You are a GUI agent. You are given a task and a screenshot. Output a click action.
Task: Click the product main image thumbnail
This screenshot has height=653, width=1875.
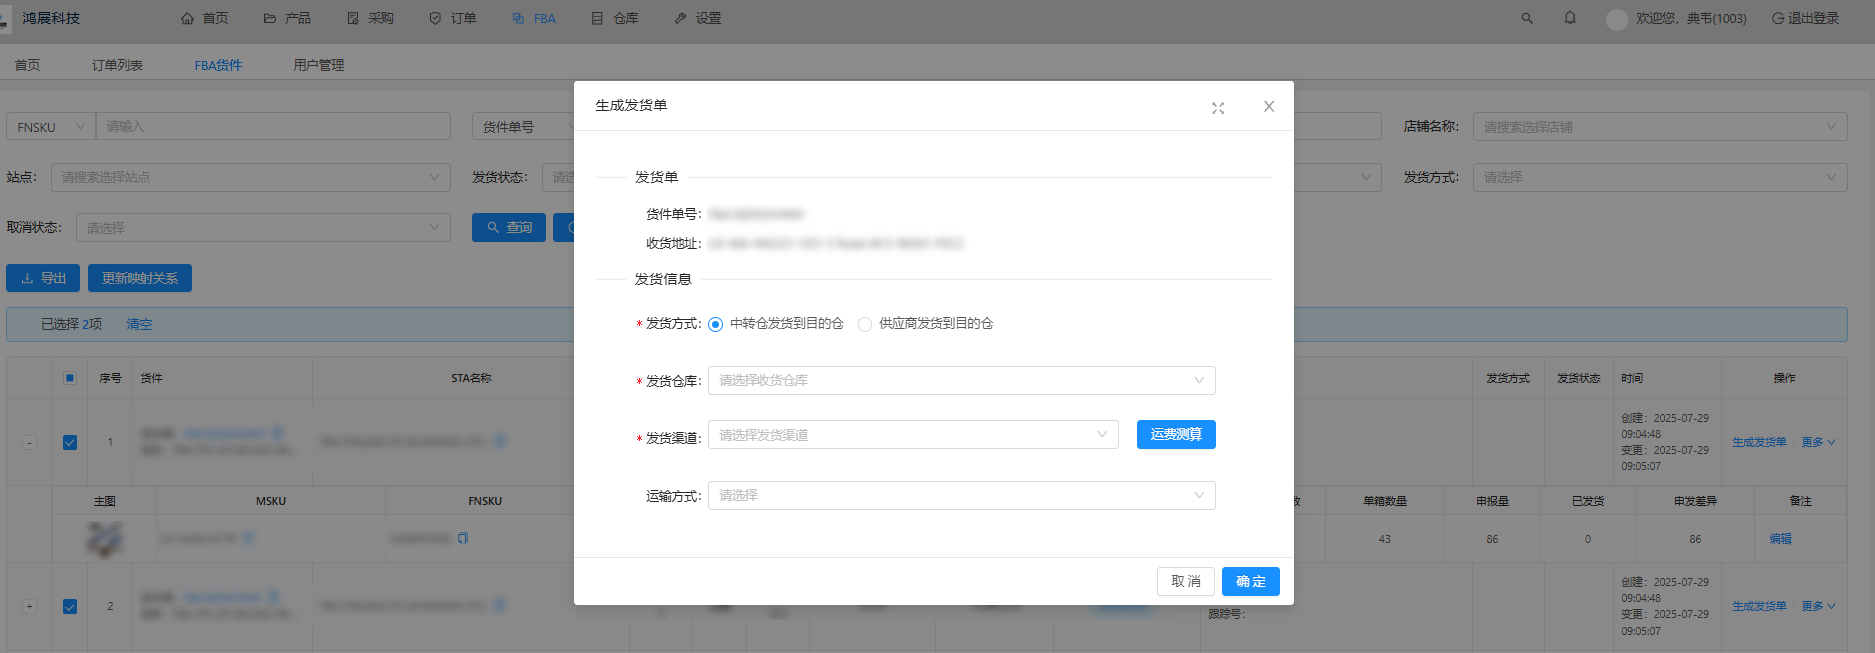pyautogui.click(x=105, y=539)
